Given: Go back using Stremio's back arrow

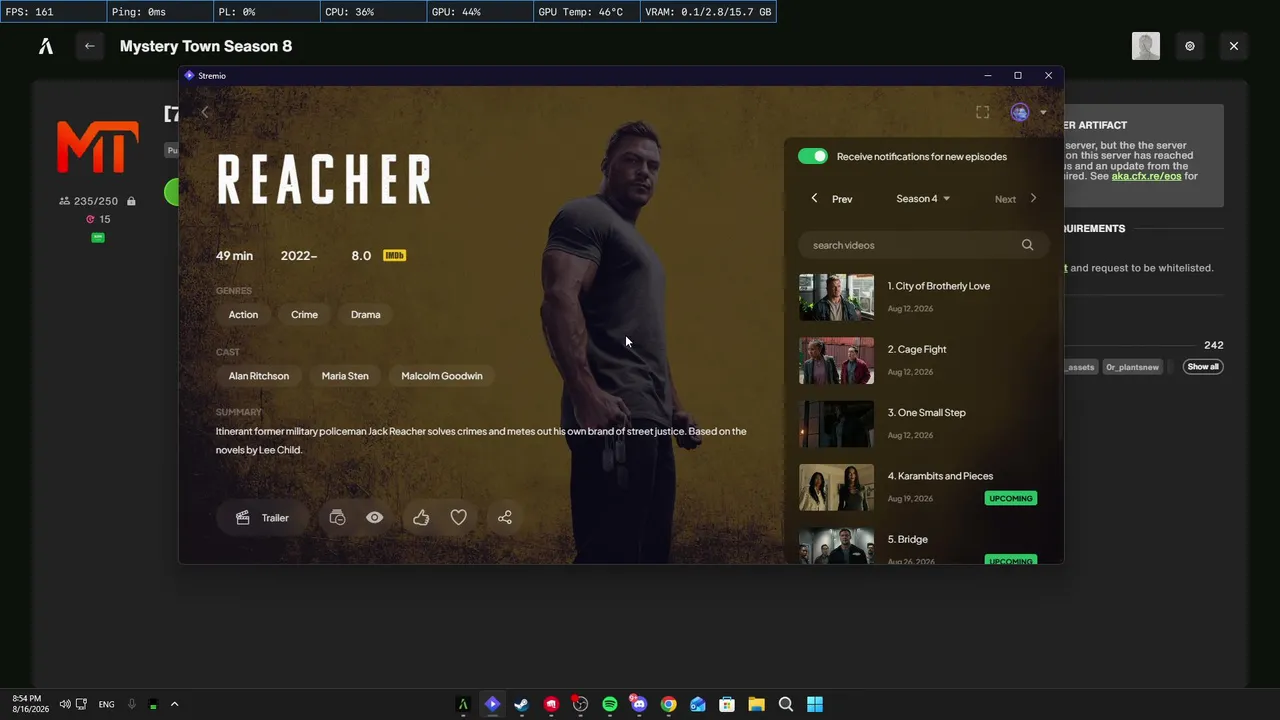Looking at the screenshot, I should tap(205, 112).
